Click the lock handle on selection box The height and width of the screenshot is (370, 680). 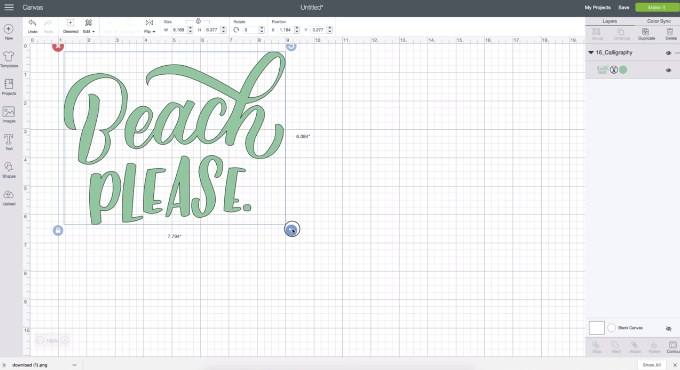(x=58, y=230)
